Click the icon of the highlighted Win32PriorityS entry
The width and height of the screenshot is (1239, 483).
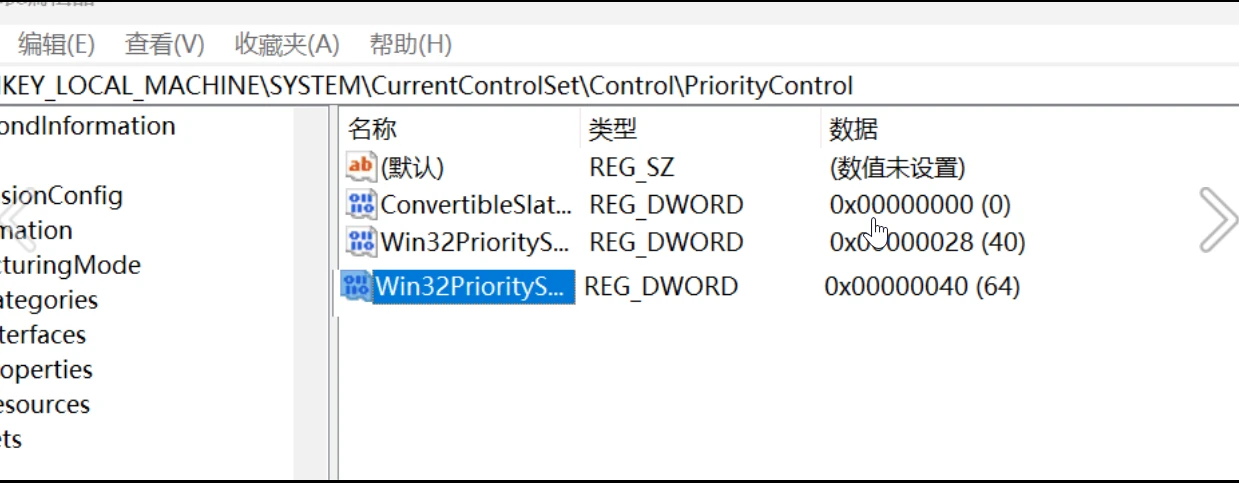click(355, 287)
